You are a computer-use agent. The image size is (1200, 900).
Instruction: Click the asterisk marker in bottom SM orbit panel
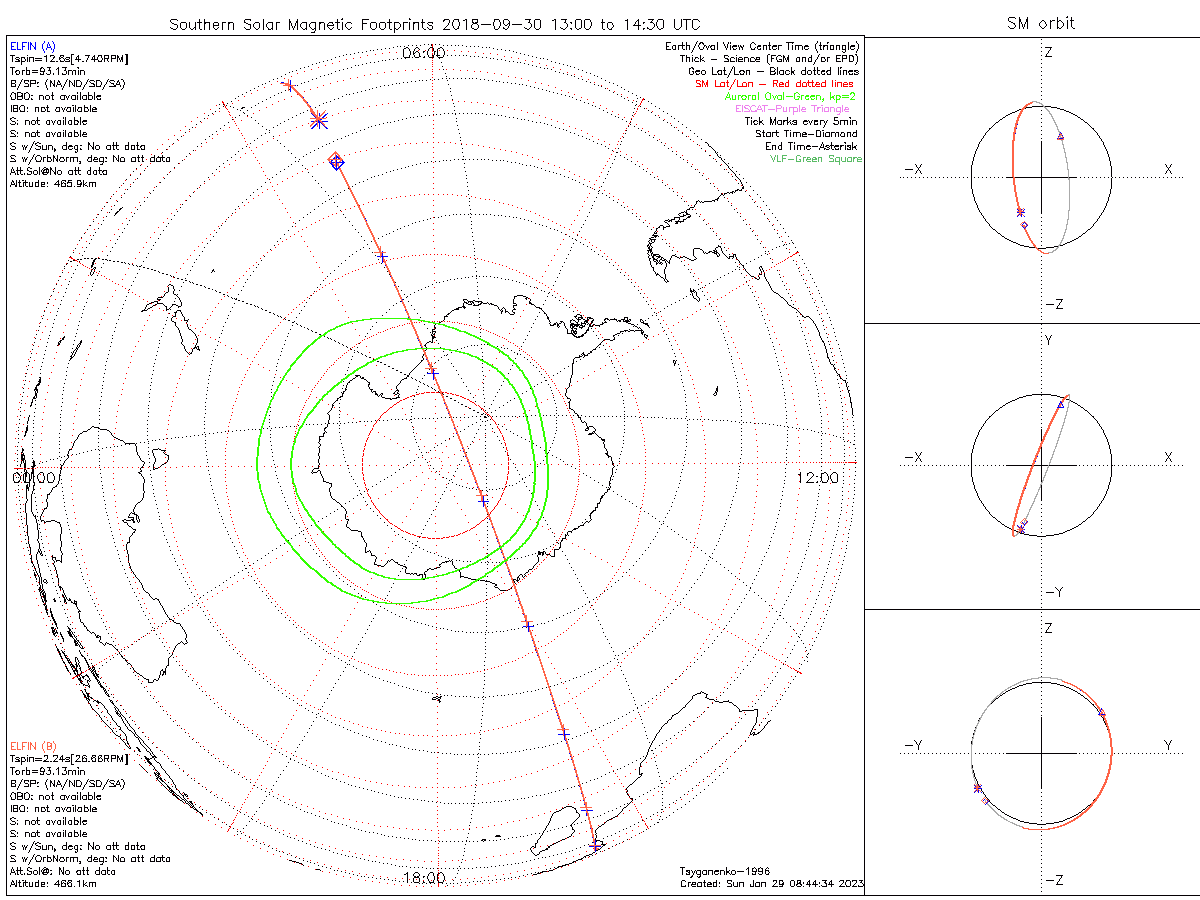coord(977,789)
